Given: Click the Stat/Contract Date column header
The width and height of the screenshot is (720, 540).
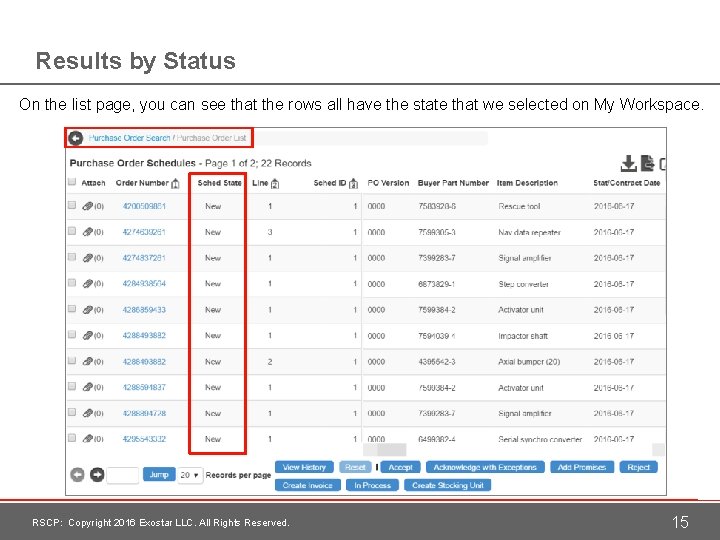Looking at the screenshot, I should [x=626, y=183].
